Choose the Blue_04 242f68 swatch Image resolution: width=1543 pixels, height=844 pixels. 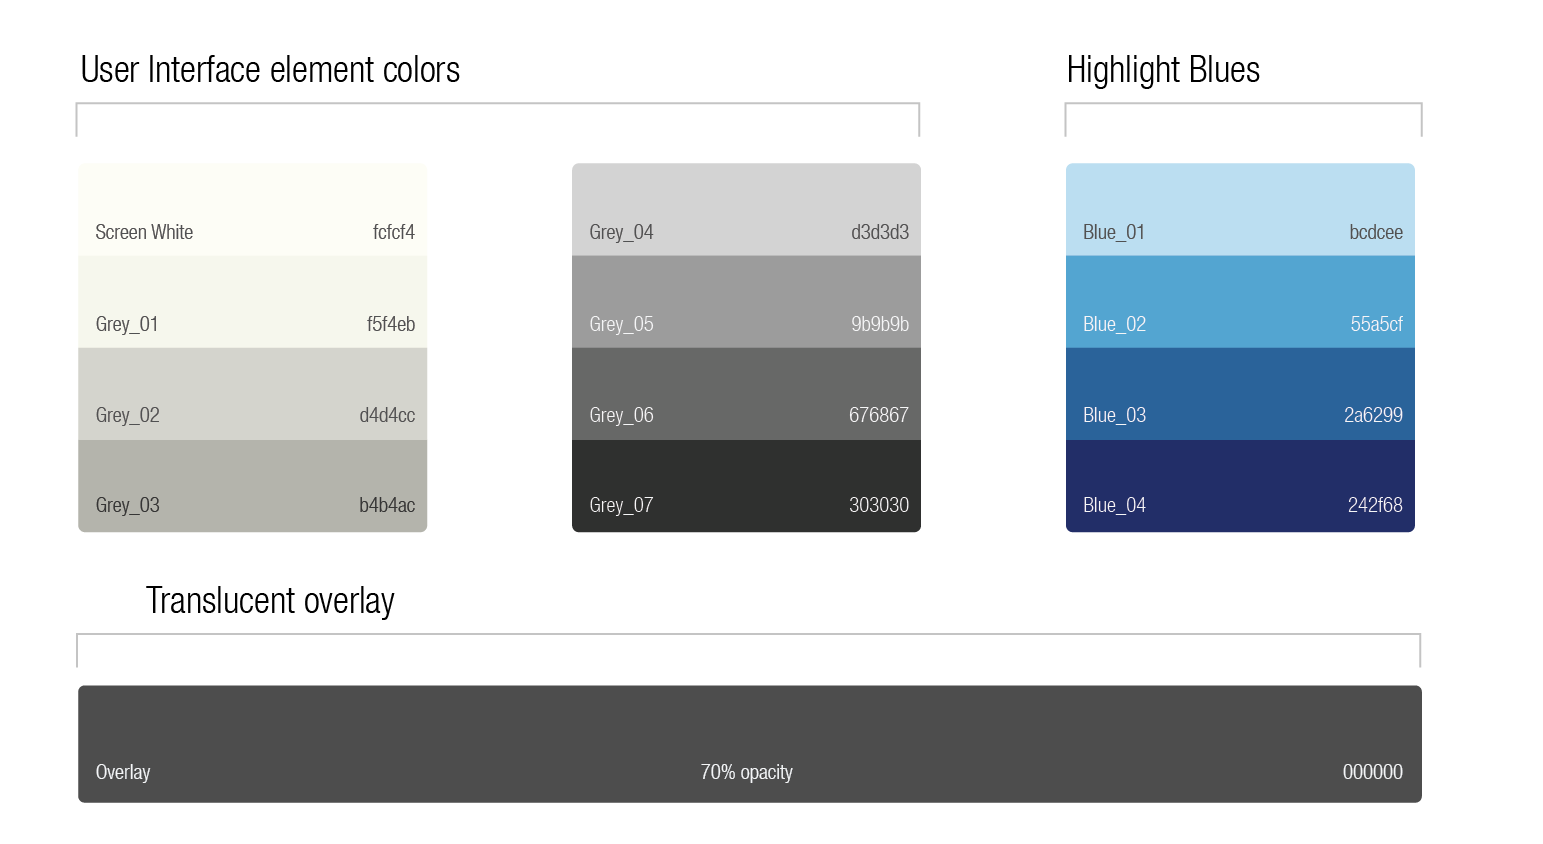pyautogui.click(x=1240, y=485)
